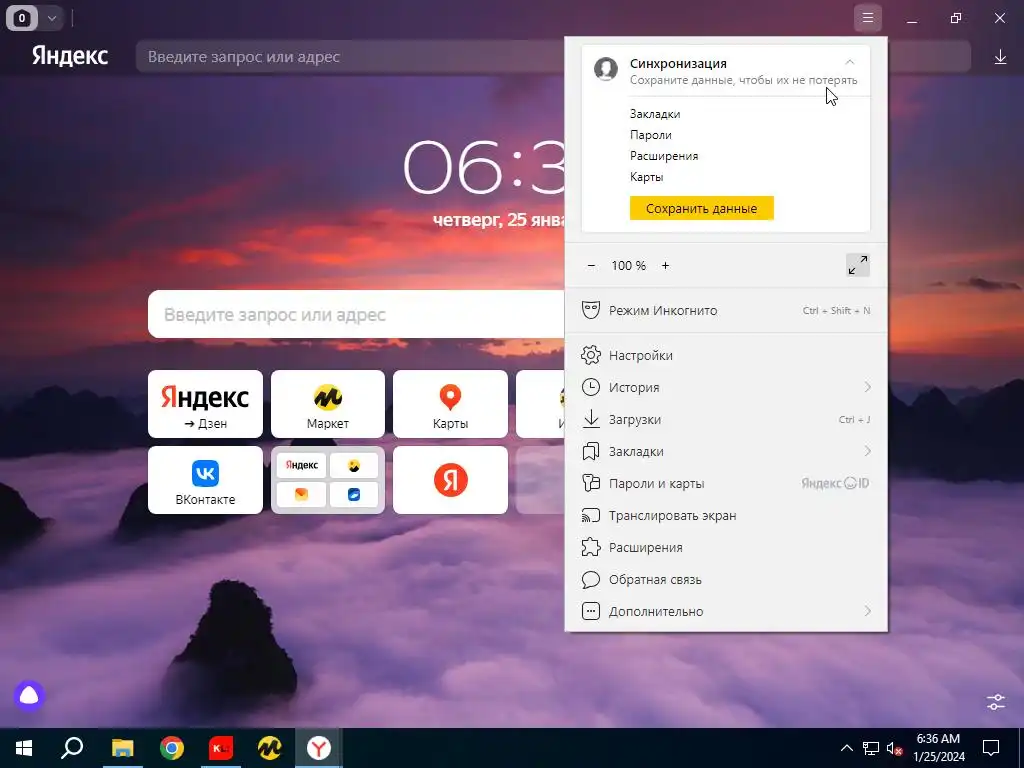1024x768 pixels.
Task: Open the tab counter button showing 0
Action: click(x=22, y=18)
